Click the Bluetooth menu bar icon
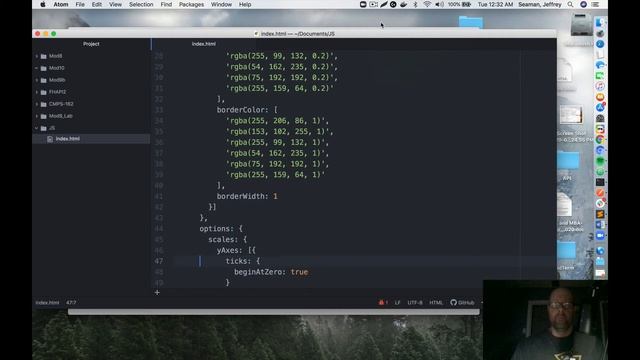Screen dimensions: 640x360 pyautogui.click(x=415, y=4)
